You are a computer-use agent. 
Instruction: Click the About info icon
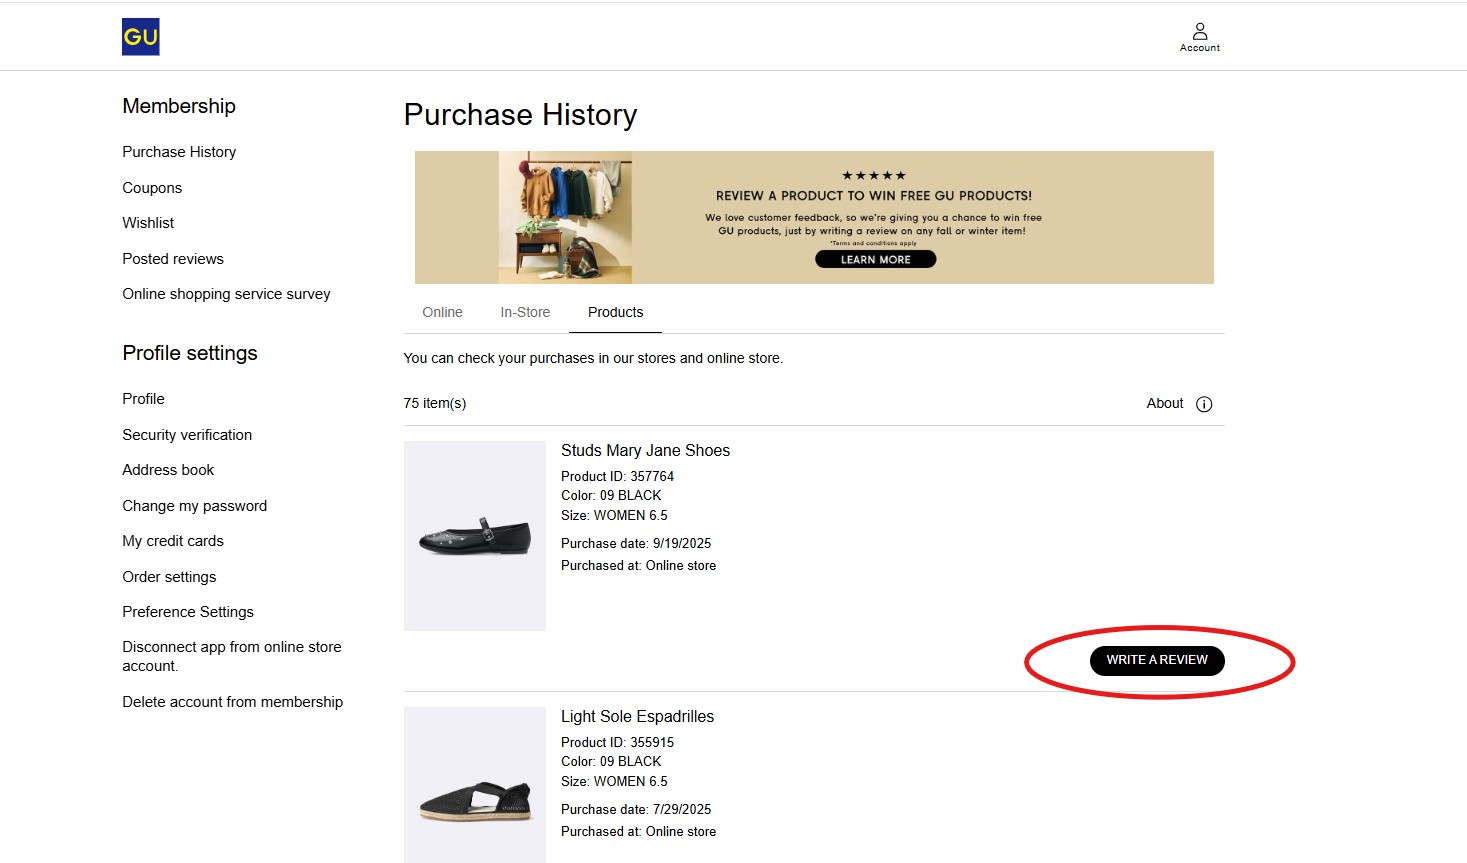(x=1204, y=404)
